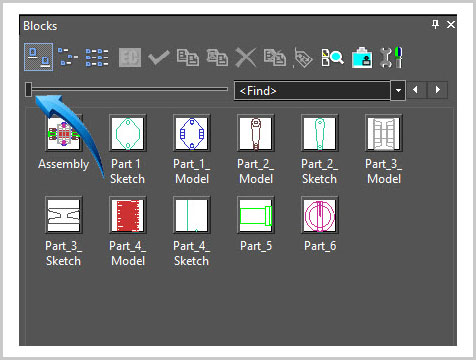476x360 pixels.
Task: Click the copy block icon
Action: click(188, 57)
